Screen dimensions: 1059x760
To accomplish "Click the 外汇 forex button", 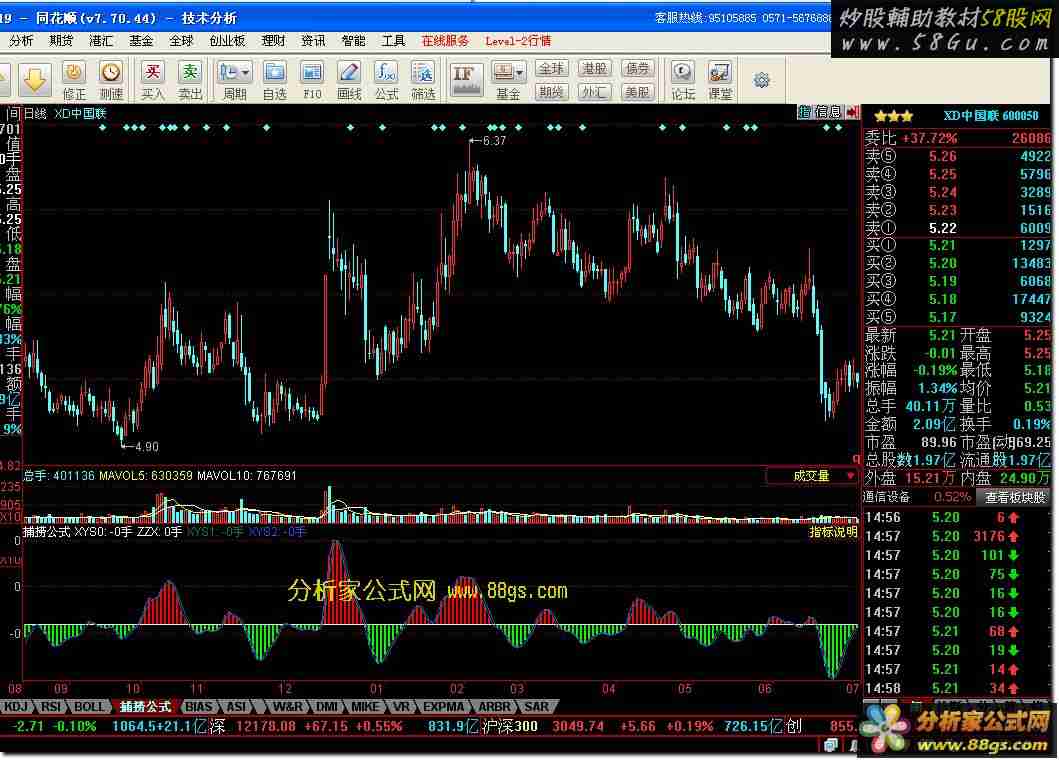I will tap(594, 92).
